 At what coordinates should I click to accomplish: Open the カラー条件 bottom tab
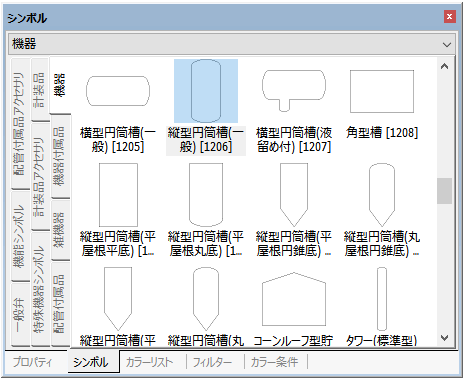point(274,362)
